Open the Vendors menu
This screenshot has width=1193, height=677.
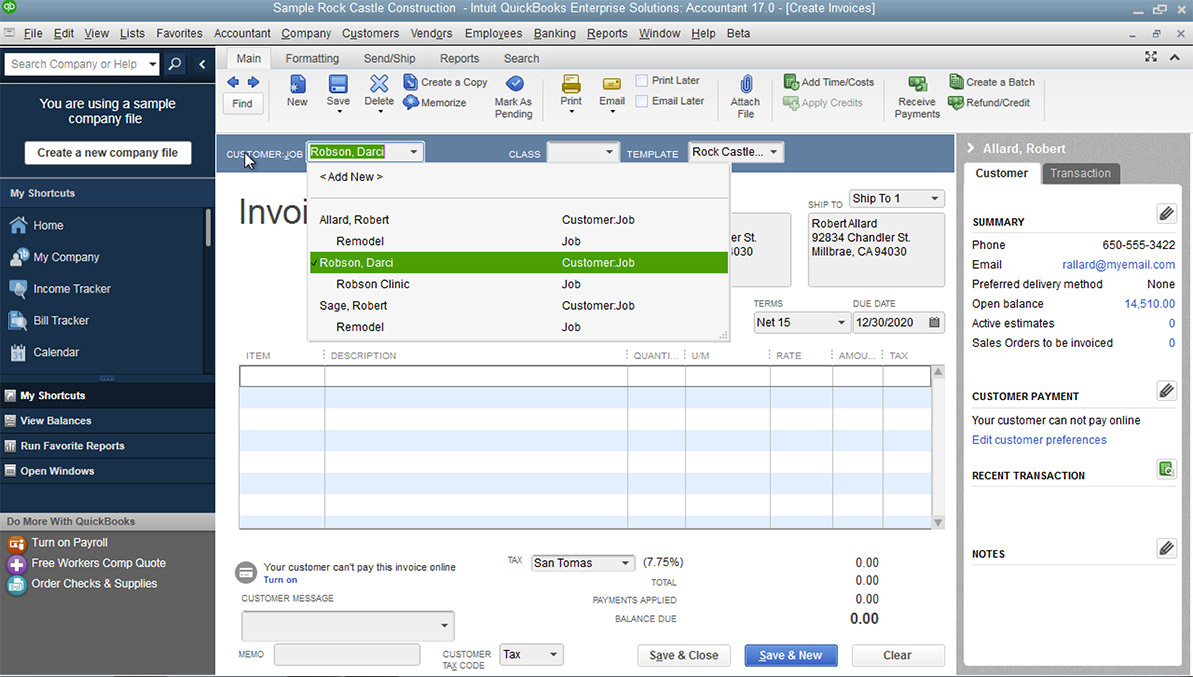[431, 33]
